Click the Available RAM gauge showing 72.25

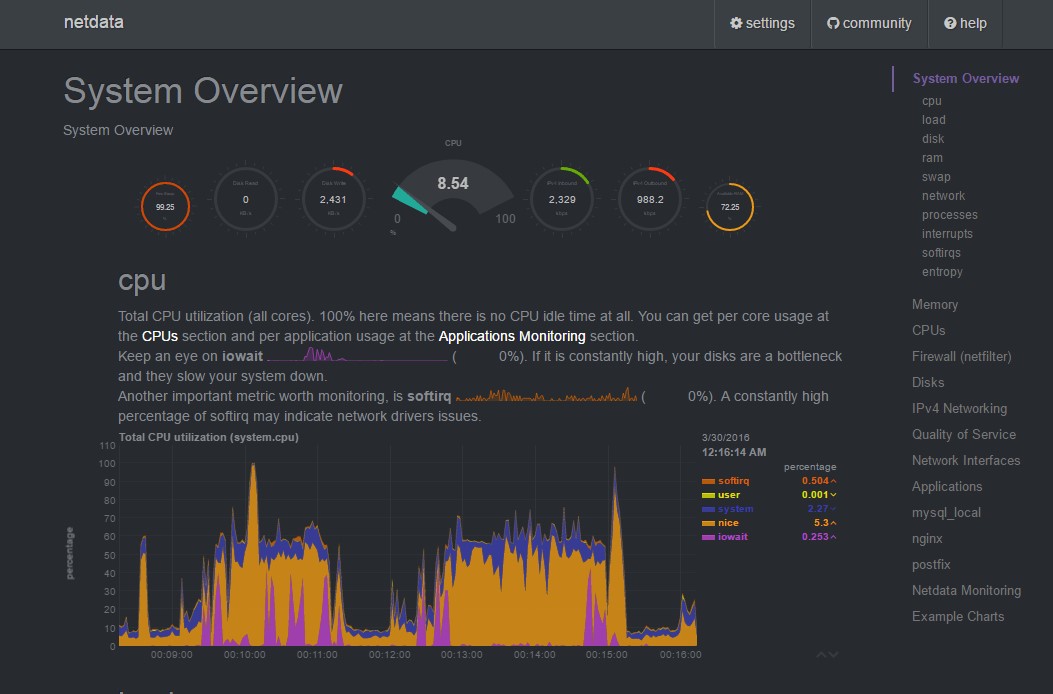point(730,207)
